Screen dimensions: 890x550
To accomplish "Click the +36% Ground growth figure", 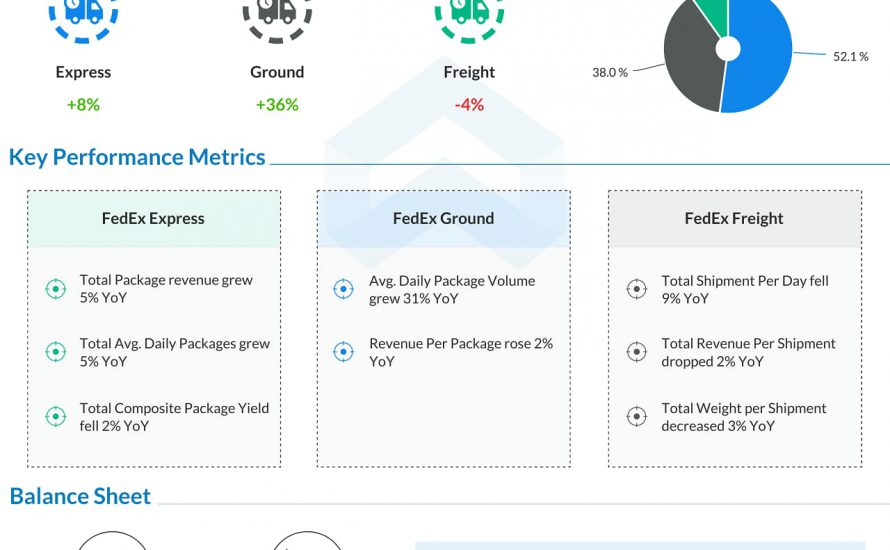I will pos(277,104).
